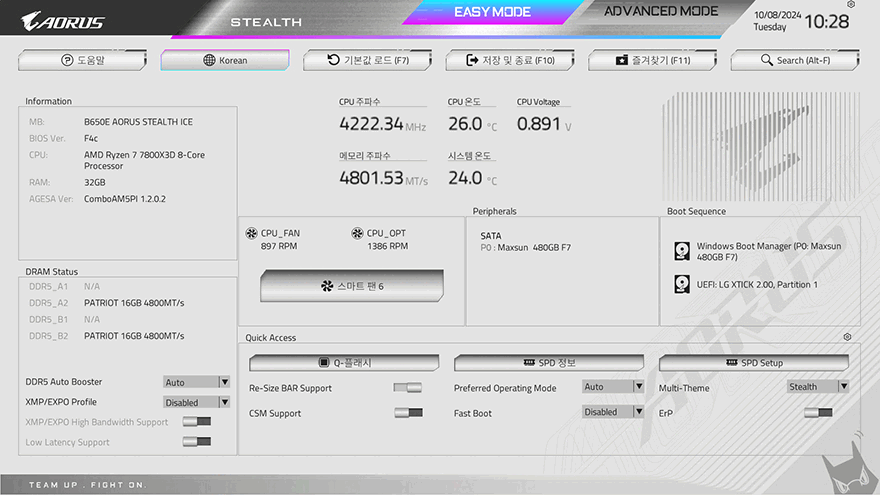Toggle Low Latency Support switch
The image size is (880, 495).
pos(196,441)
